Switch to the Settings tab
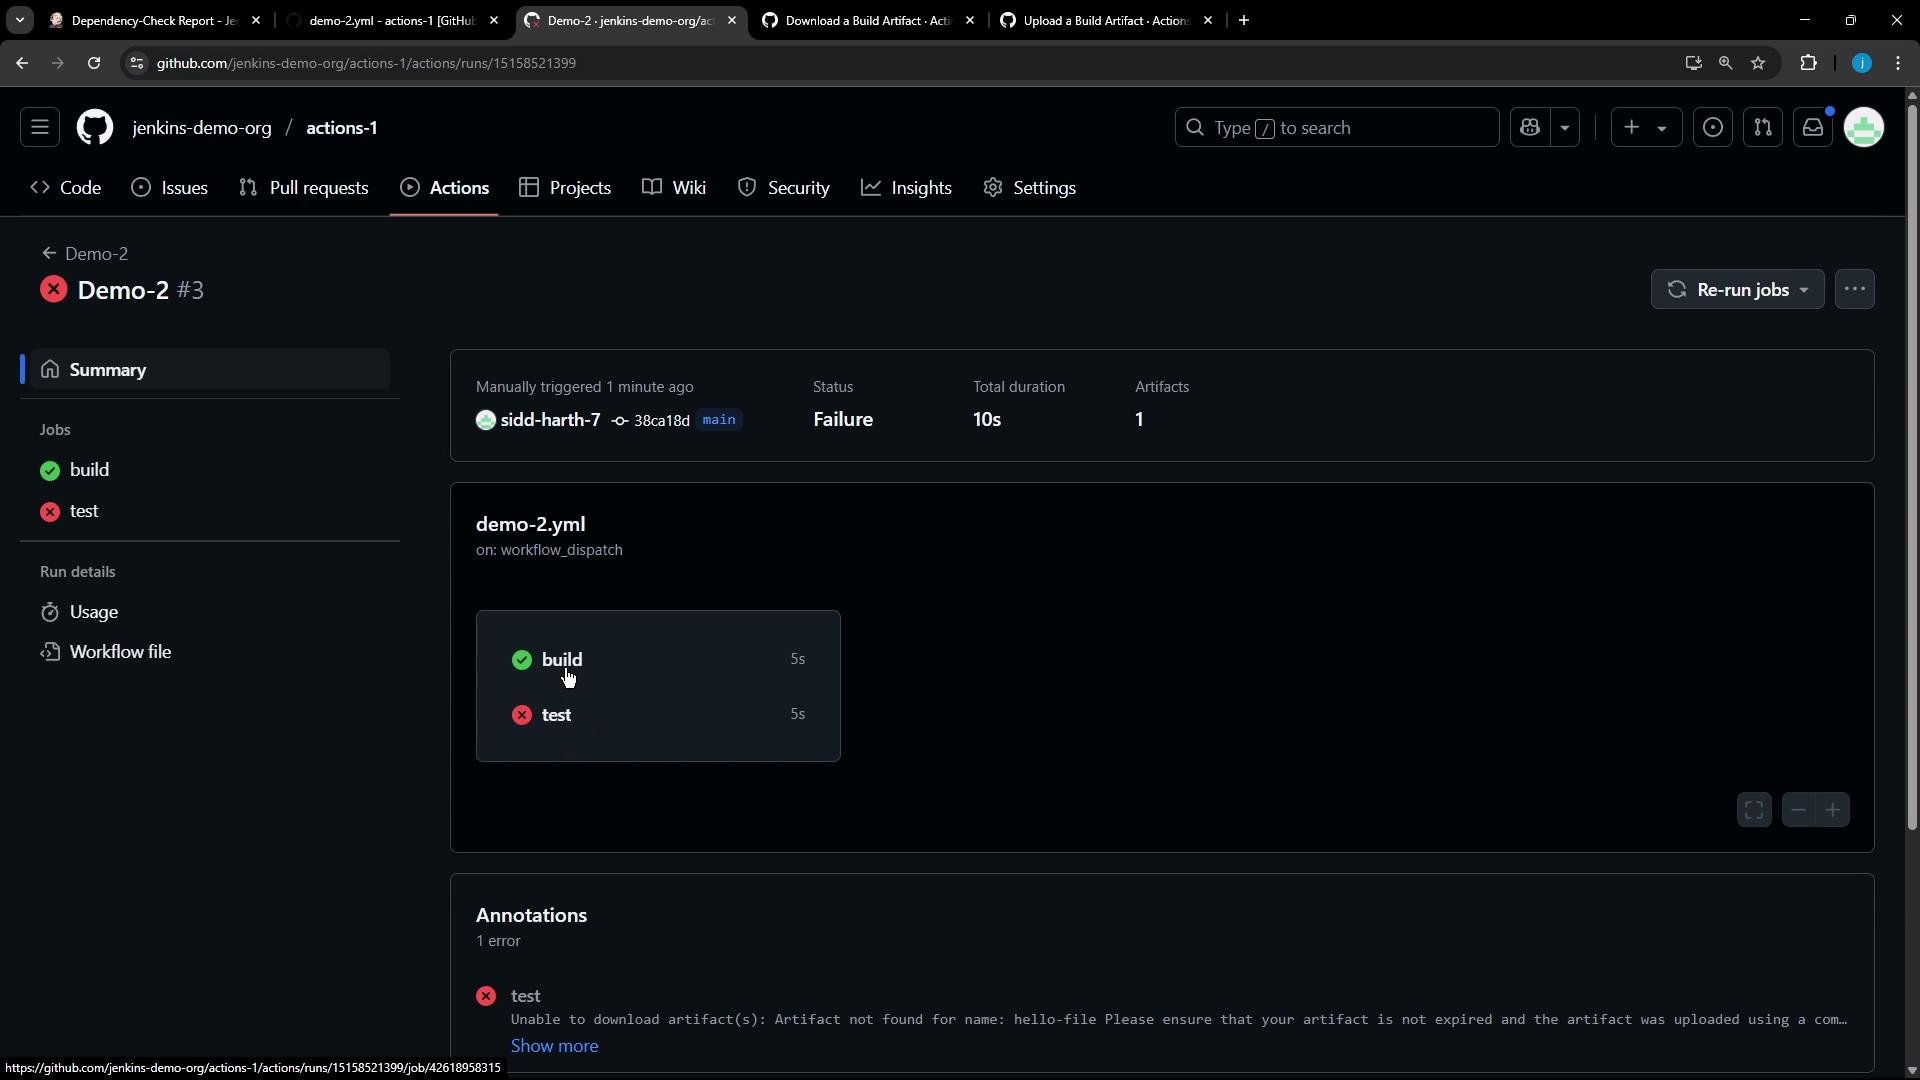Screen dimensions: 1920x1080 1030,188
